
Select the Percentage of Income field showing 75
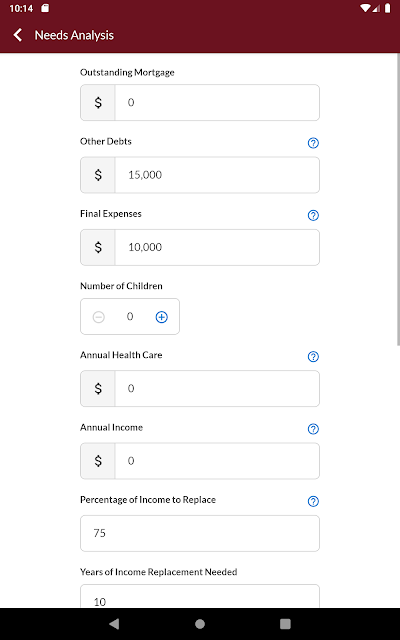click(x=200, y=533)
